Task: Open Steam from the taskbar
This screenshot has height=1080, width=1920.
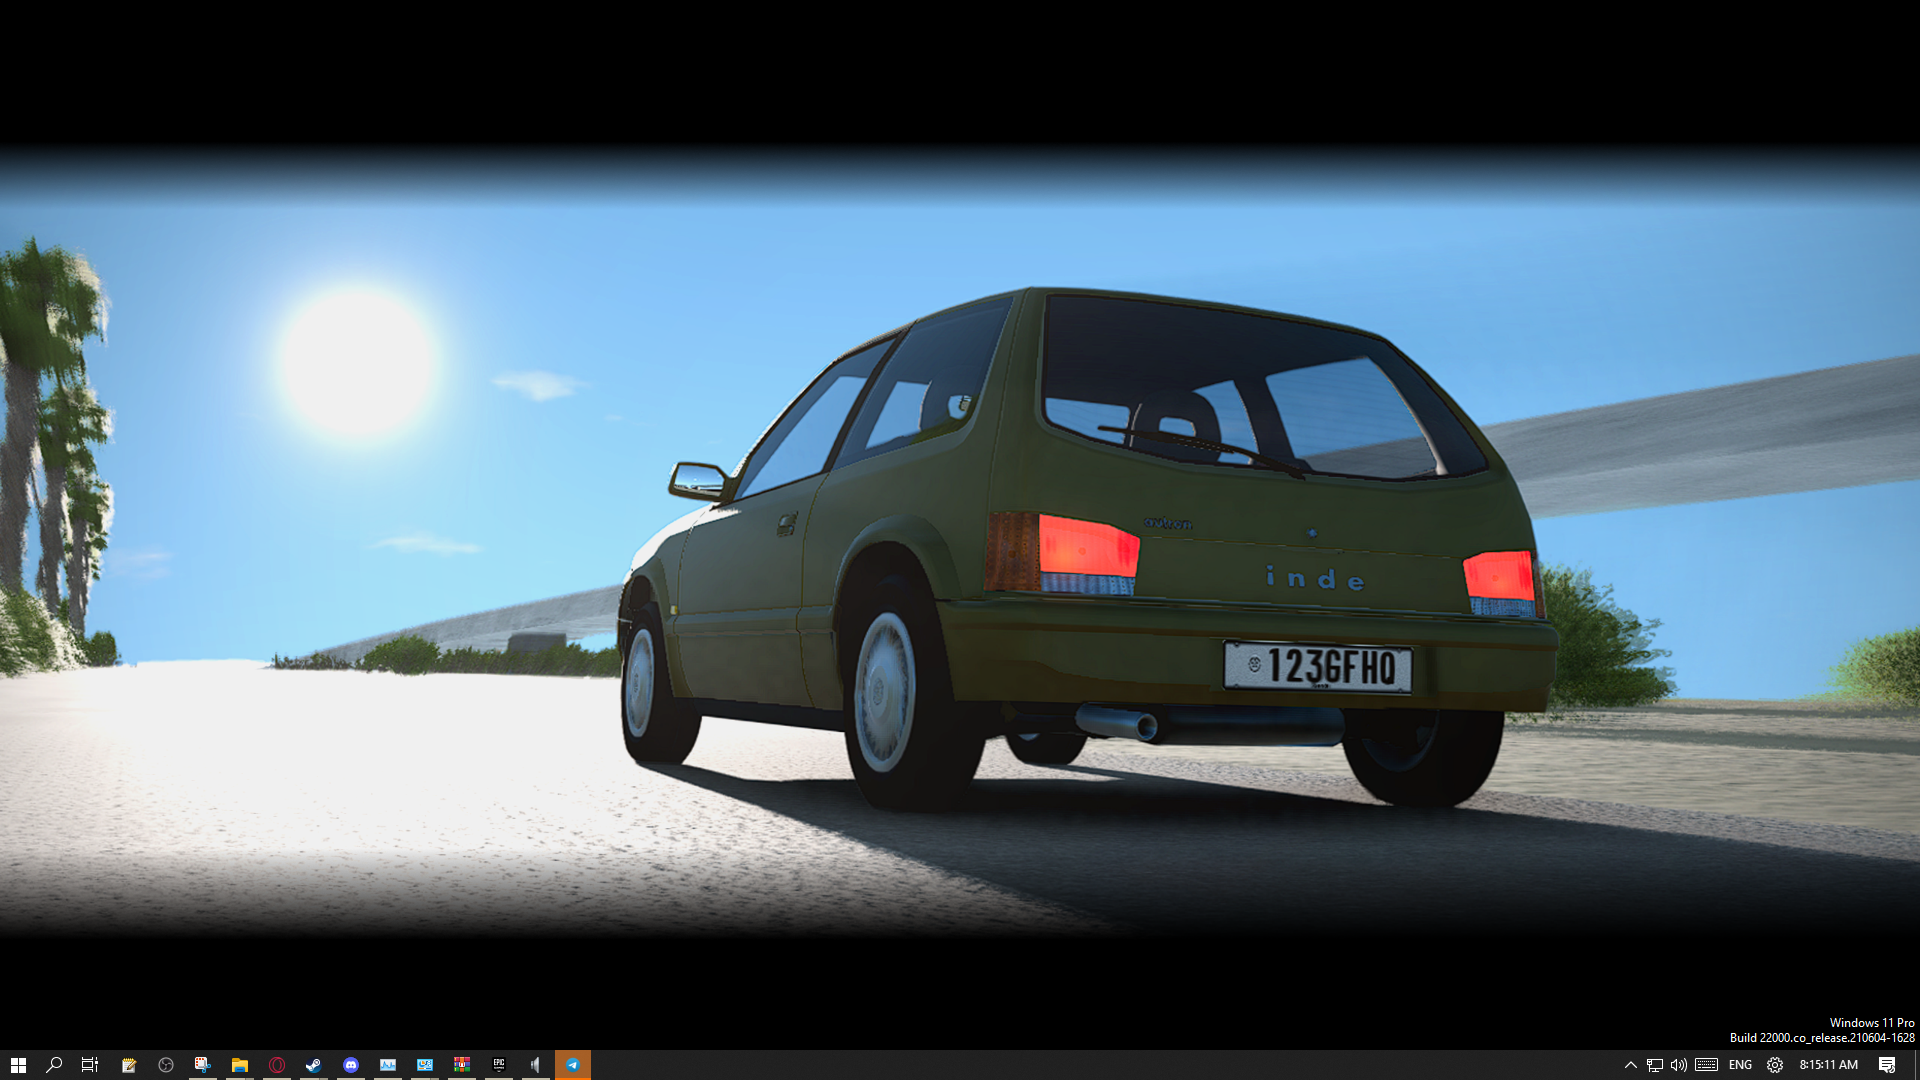Action: click(x=314, y=1065)
